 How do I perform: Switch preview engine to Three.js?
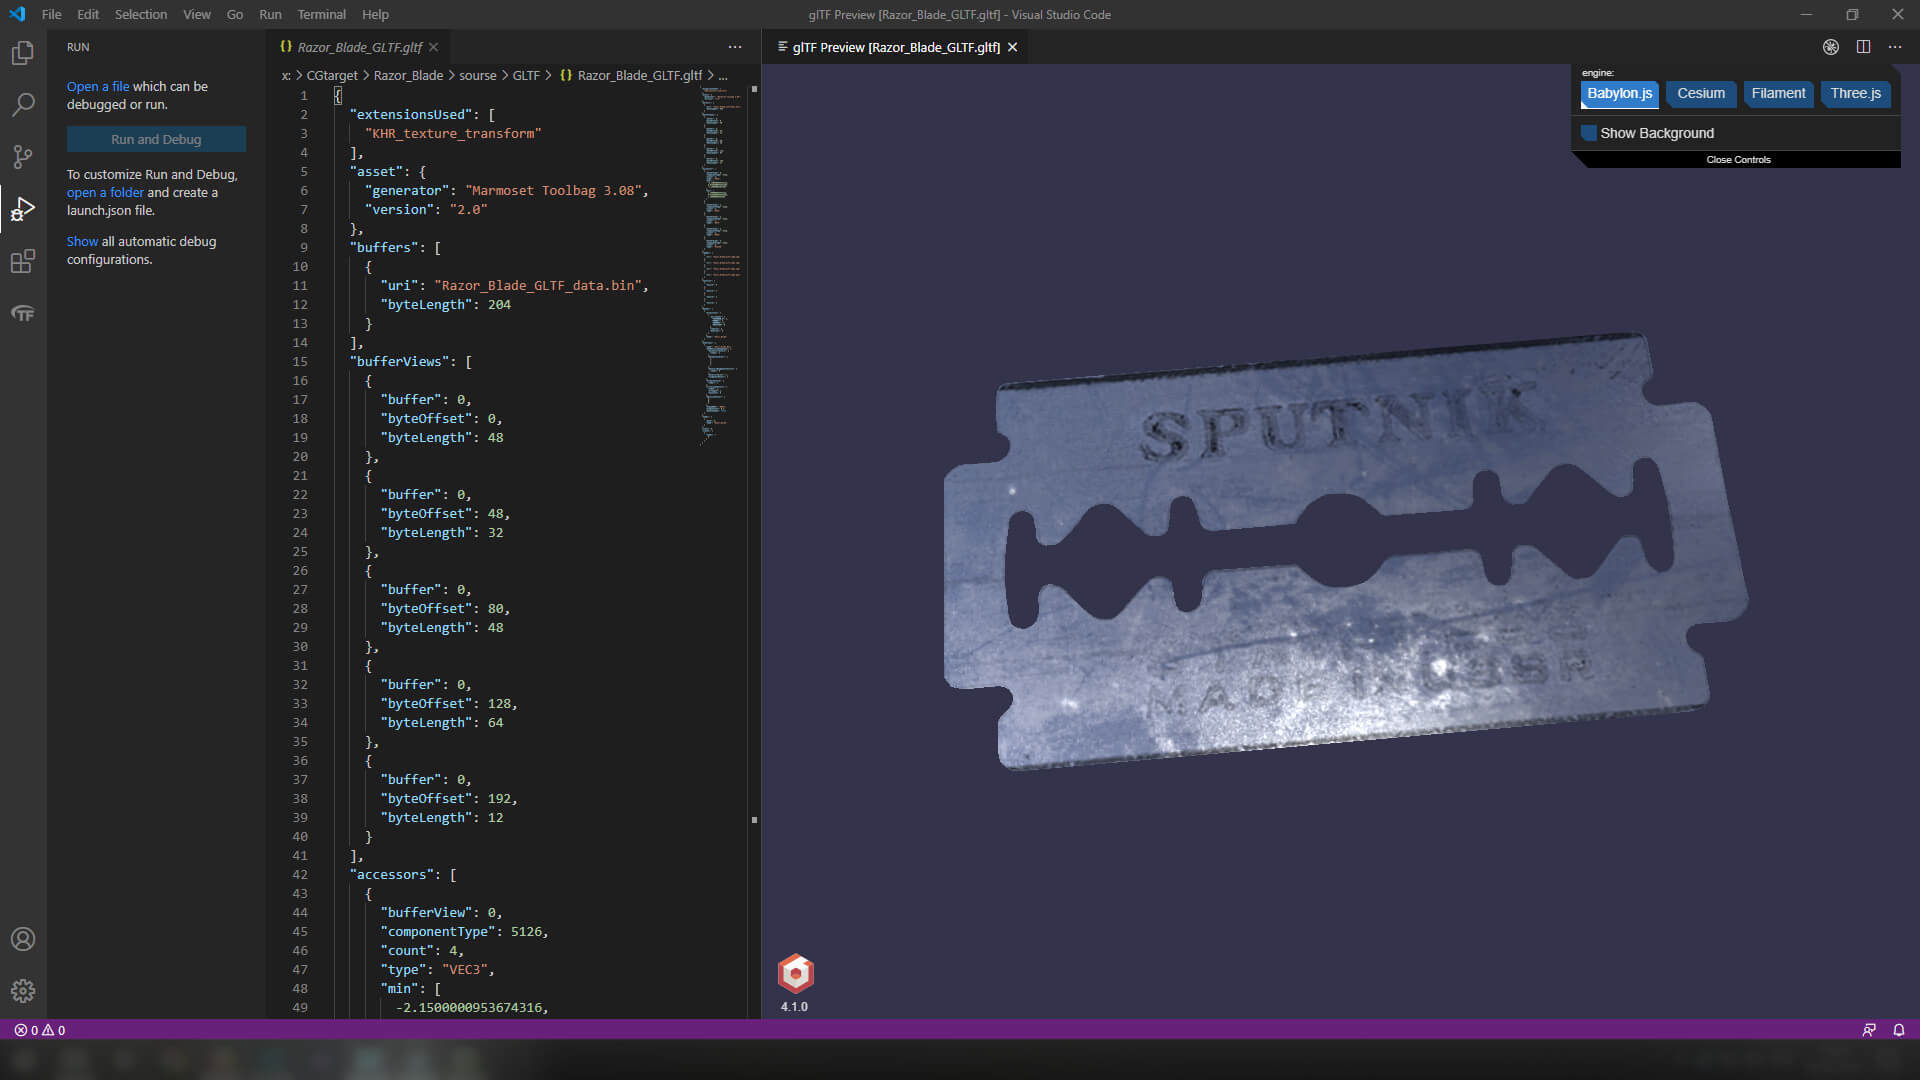1855,94
